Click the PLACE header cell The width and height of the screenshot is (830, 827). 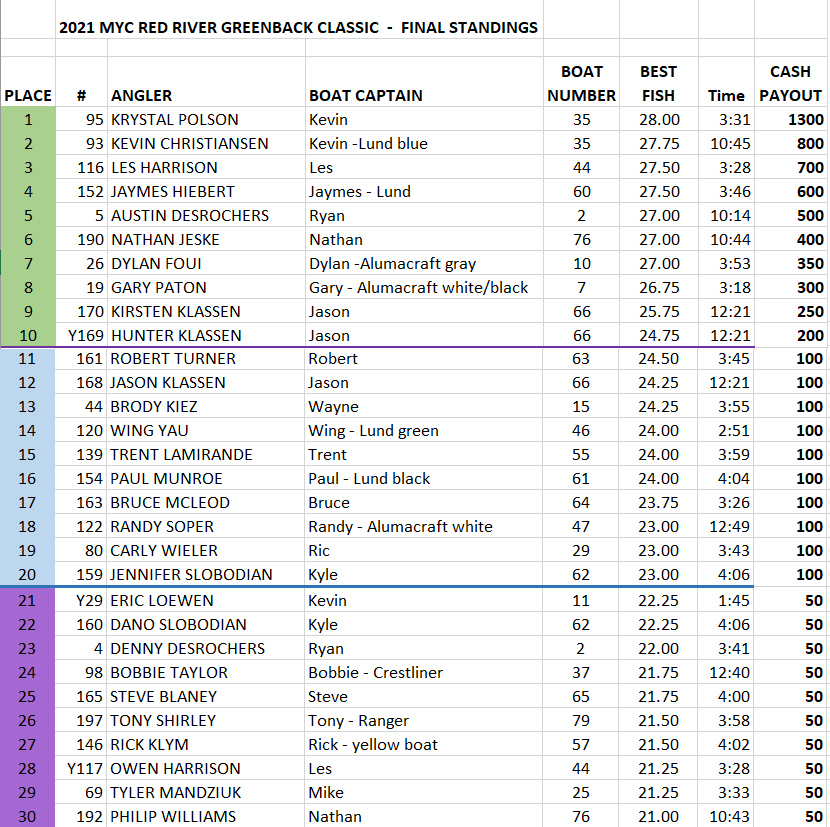pos(28,96)
